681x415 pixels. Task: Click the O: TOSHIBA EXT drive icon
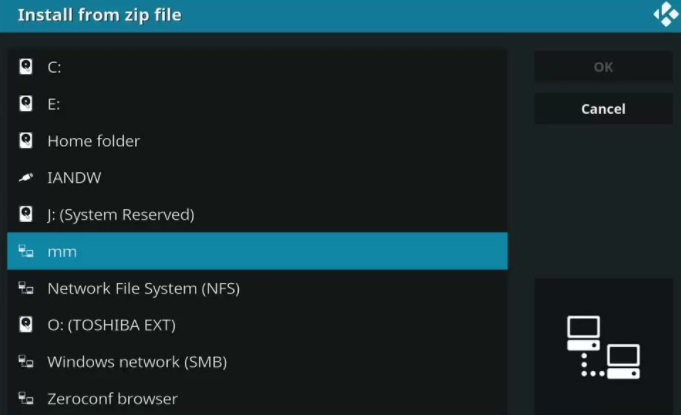tap(26, 325)
